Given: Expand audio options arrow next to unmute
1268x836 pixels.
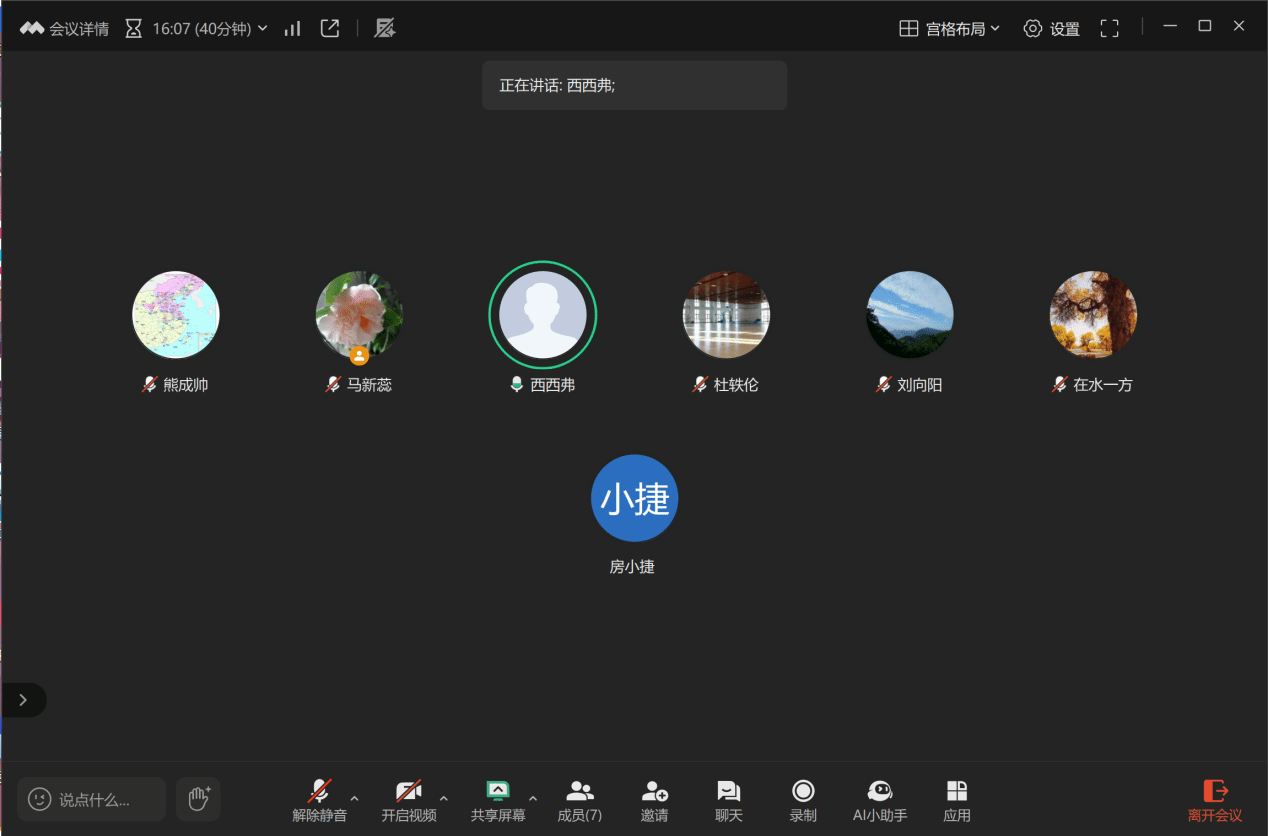Looking at the screenshot, I should pos(354,798).
